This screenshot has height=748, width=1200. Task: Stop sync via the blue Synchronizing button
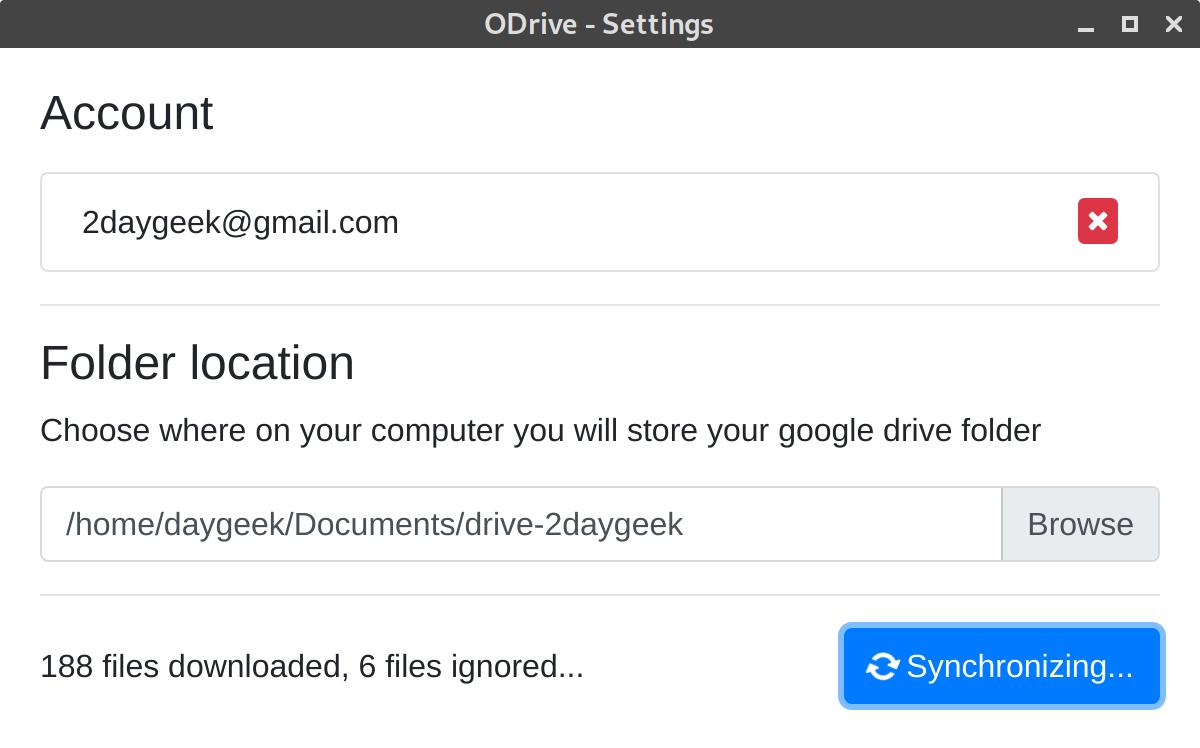click(x=1000, y=666)
